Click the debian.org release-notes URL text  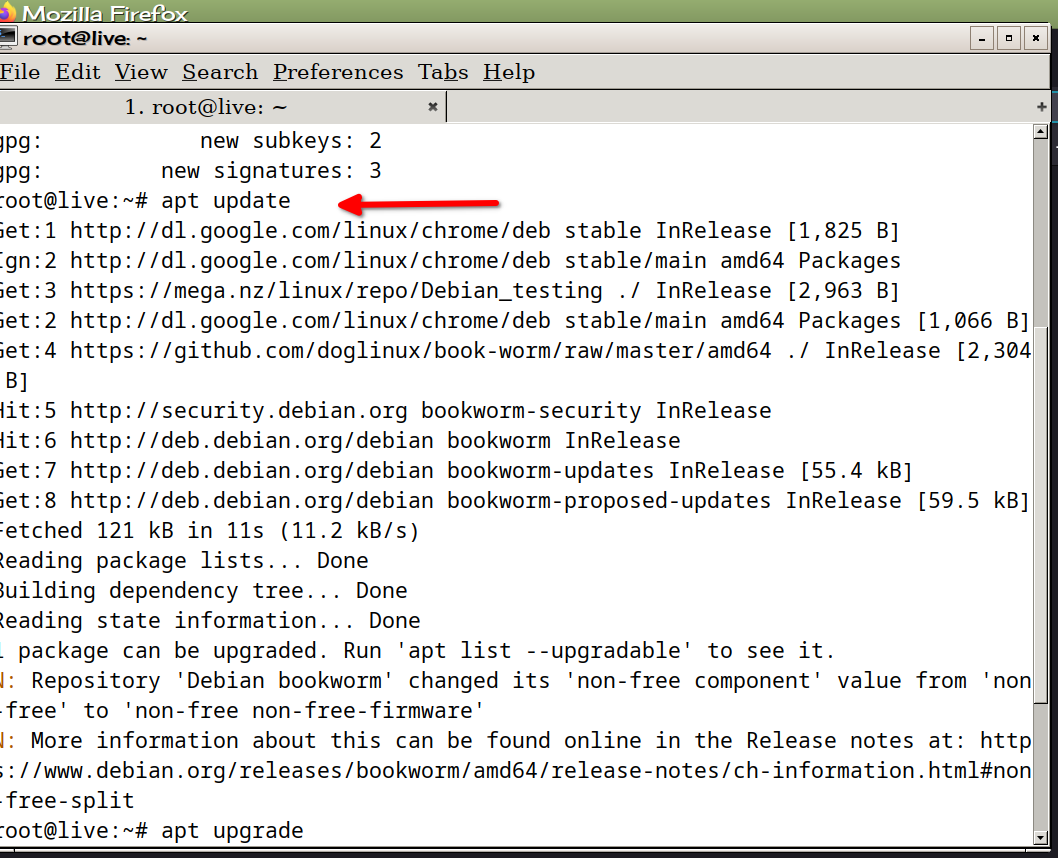coord(516,770)
